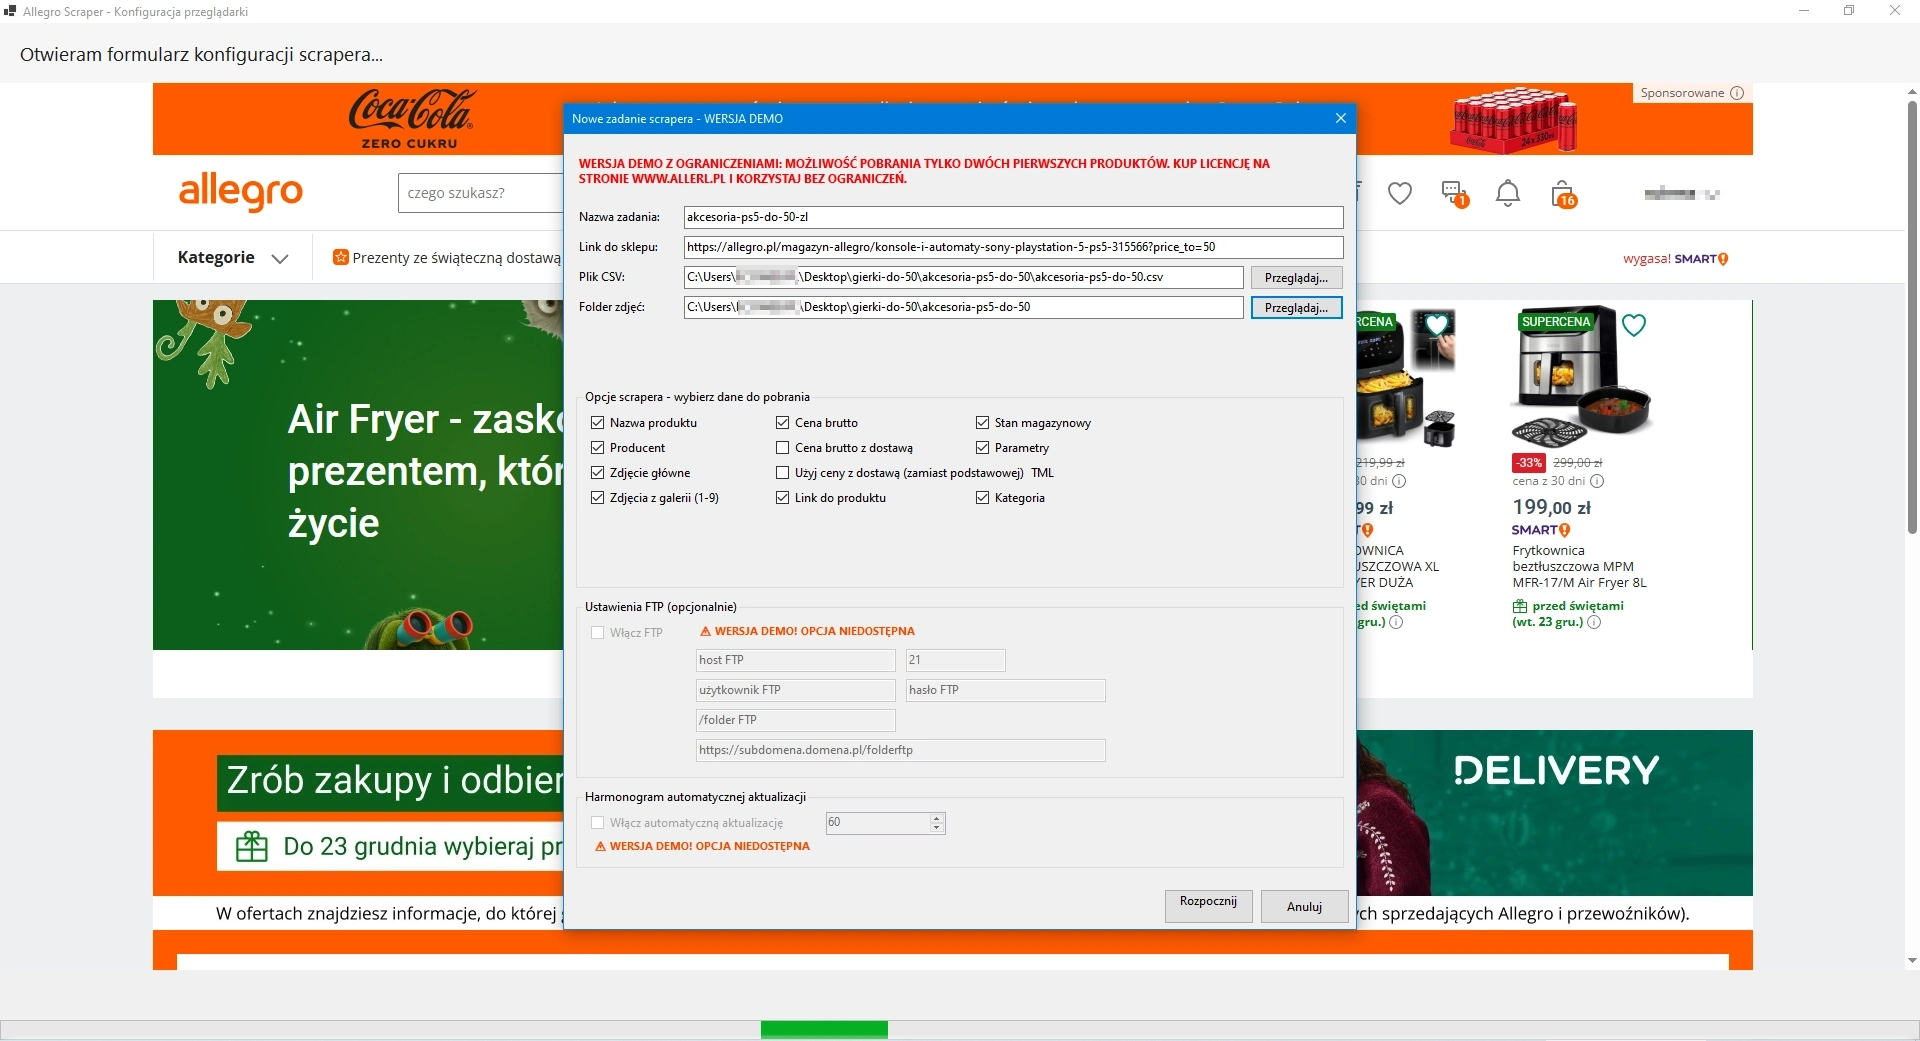Click Przeglądaj next to Plik CSV

(x=1295, y=278)
